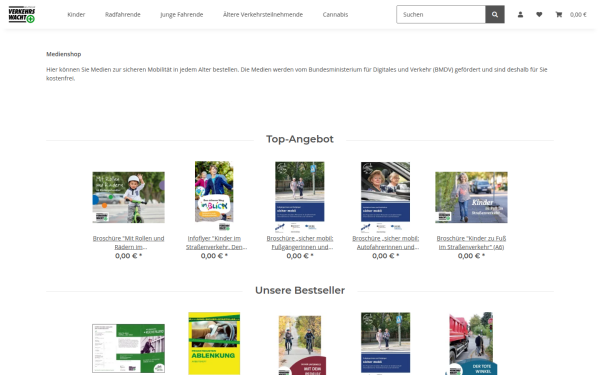Follow Top-Angebot link 'sicher mobil: FußgängerInnen'
This screenshot has height=375, width=600.
300,243
